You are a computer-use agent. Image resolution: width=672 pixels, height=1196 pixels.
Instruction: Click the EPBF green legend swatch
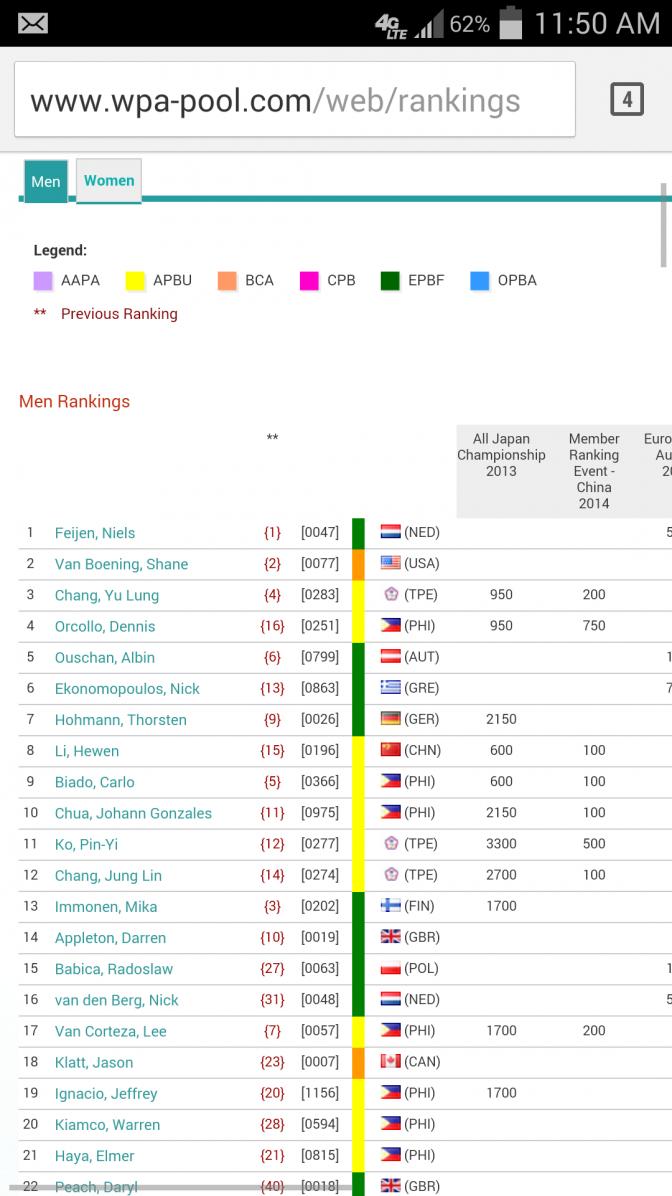390,281
